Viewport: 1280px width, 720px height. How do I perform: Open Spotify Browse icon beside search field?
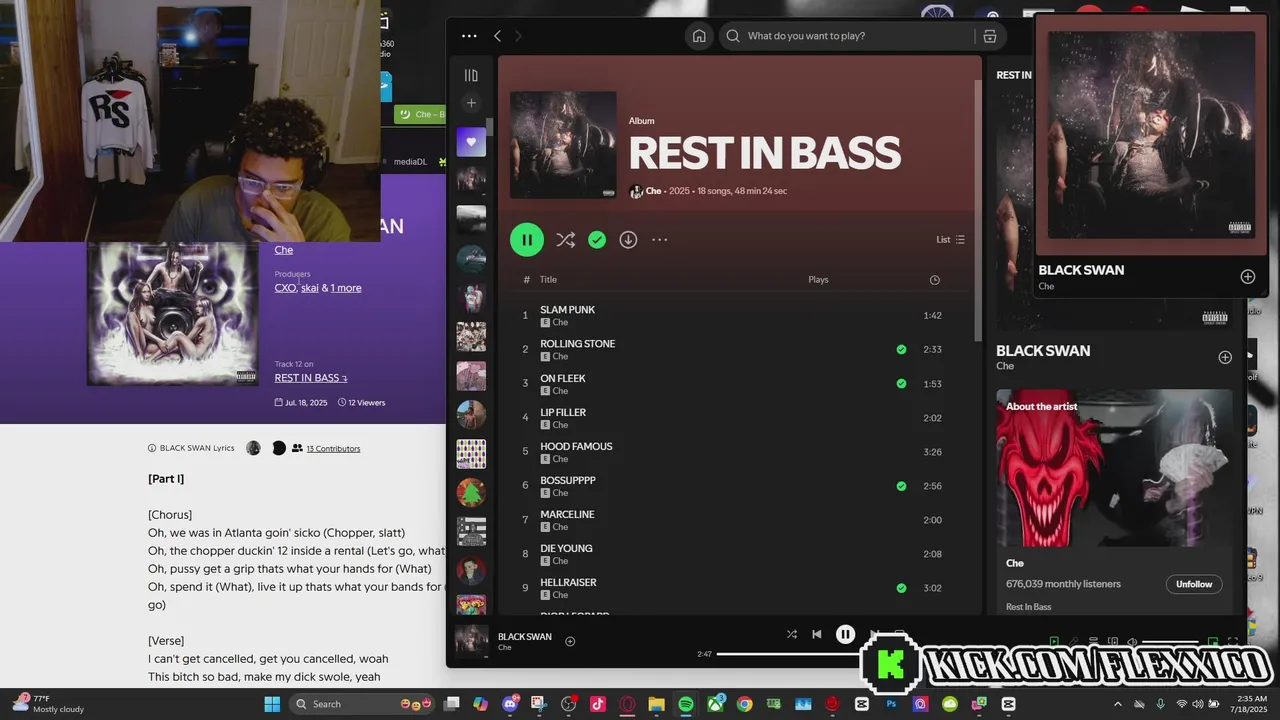(989, 36)
